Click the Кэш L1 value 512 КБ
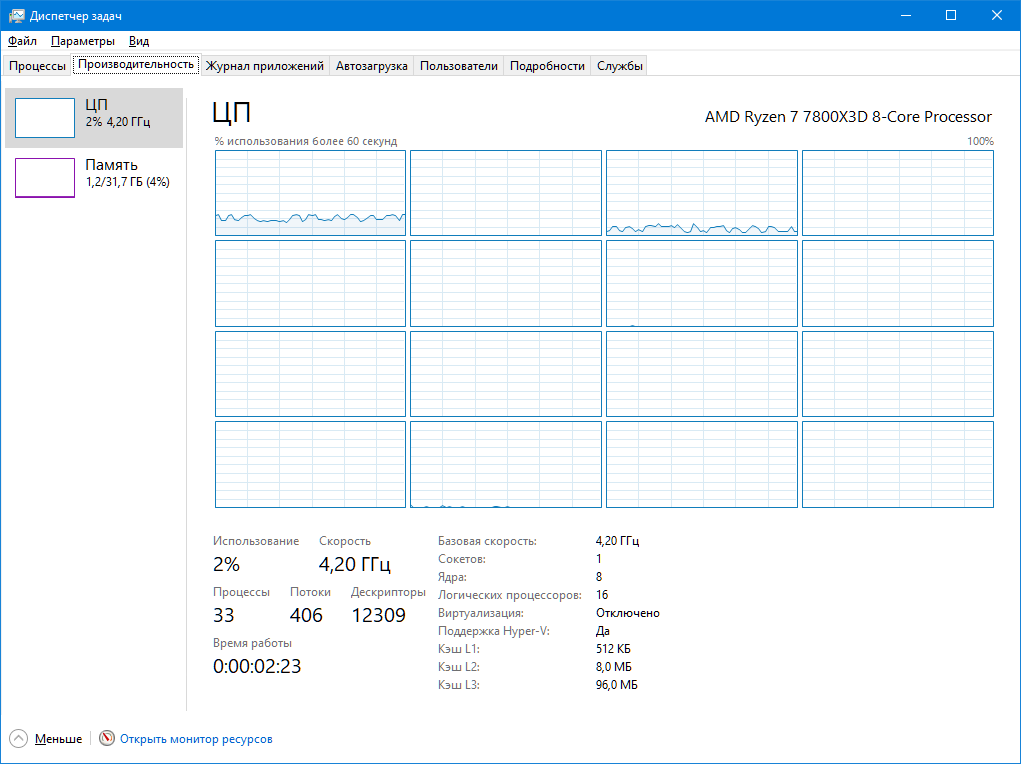This screenshot has height=764, width=1021. 613,649
